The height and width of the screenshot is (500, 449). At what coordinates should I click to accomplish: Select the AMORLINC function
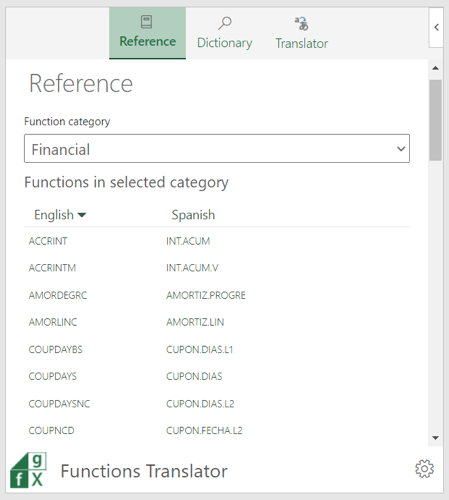click(x=53, y=322)
